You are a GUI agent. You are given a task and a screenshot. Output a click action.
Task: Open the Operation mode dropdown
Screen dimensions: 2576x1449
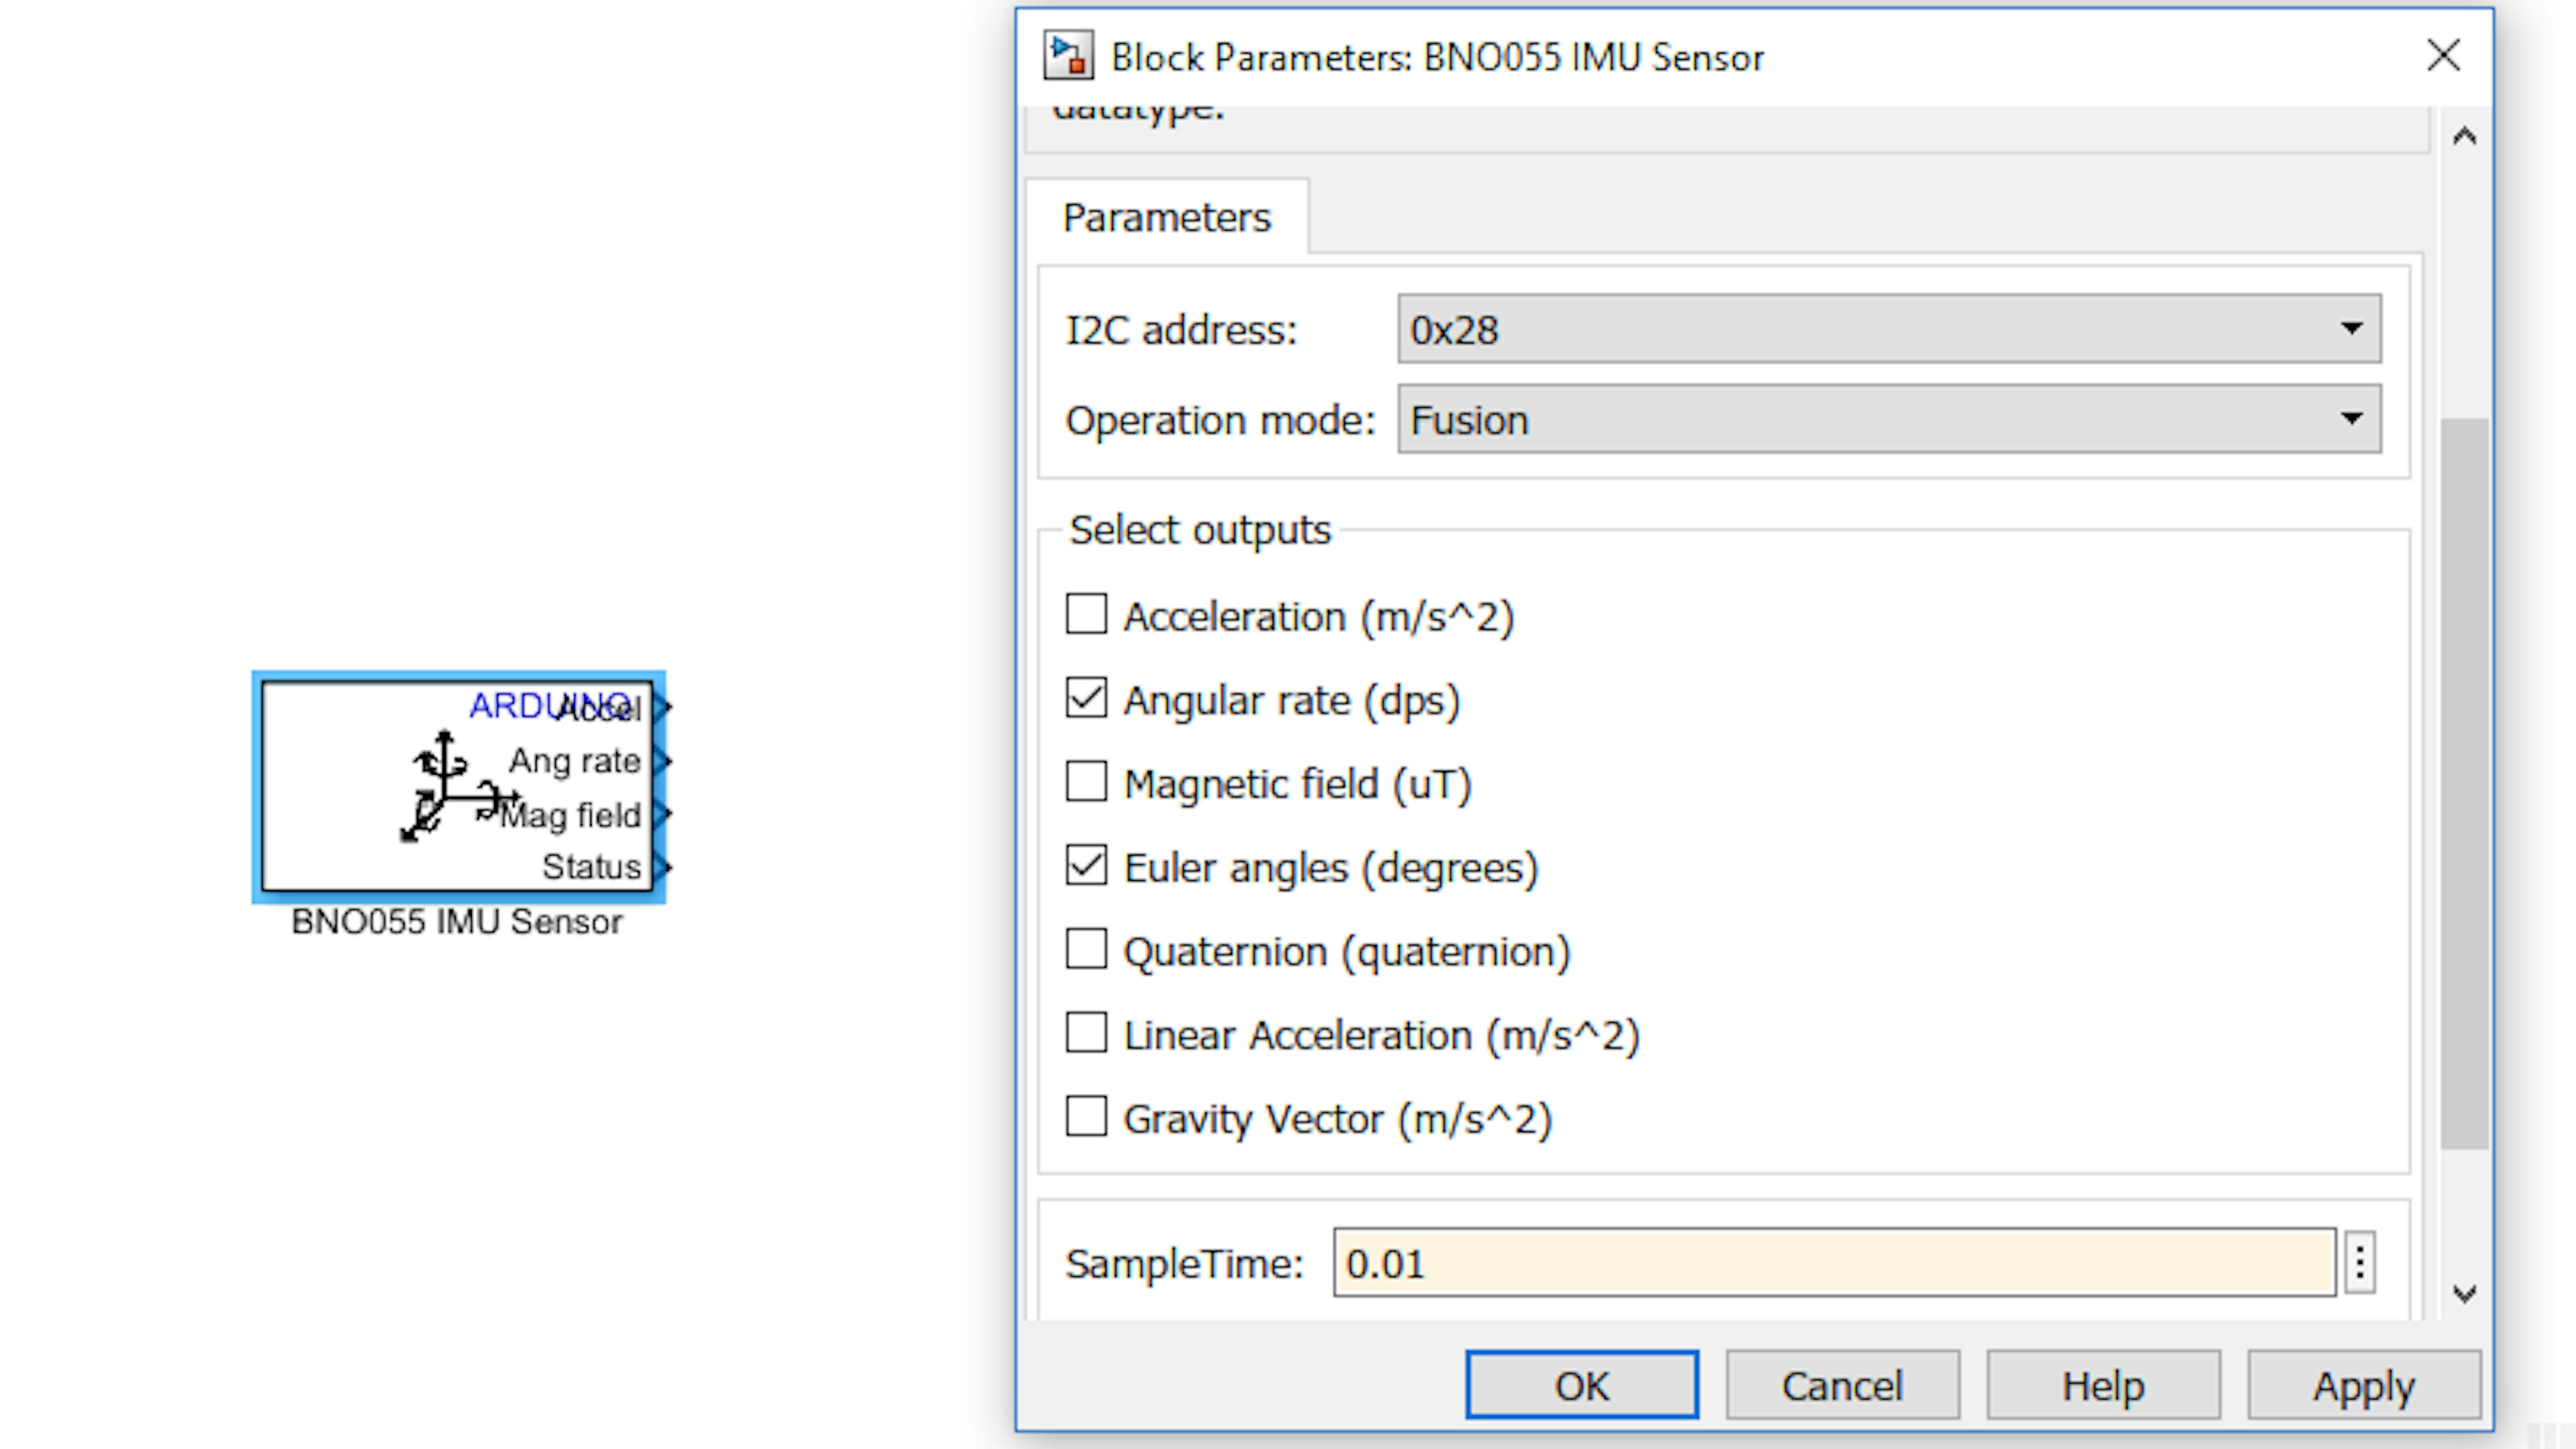1889,419
